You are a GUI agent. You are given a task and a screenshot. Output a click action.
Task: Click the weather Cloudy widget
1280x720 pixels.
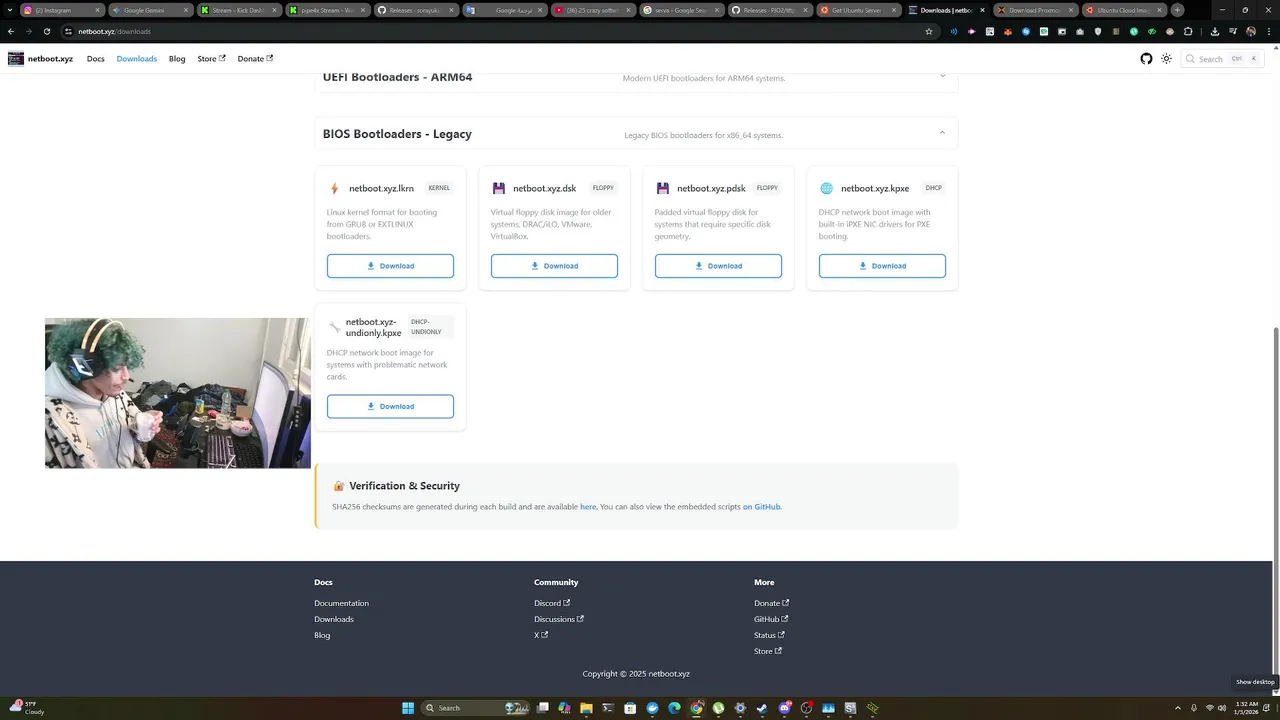pos(27,708)
